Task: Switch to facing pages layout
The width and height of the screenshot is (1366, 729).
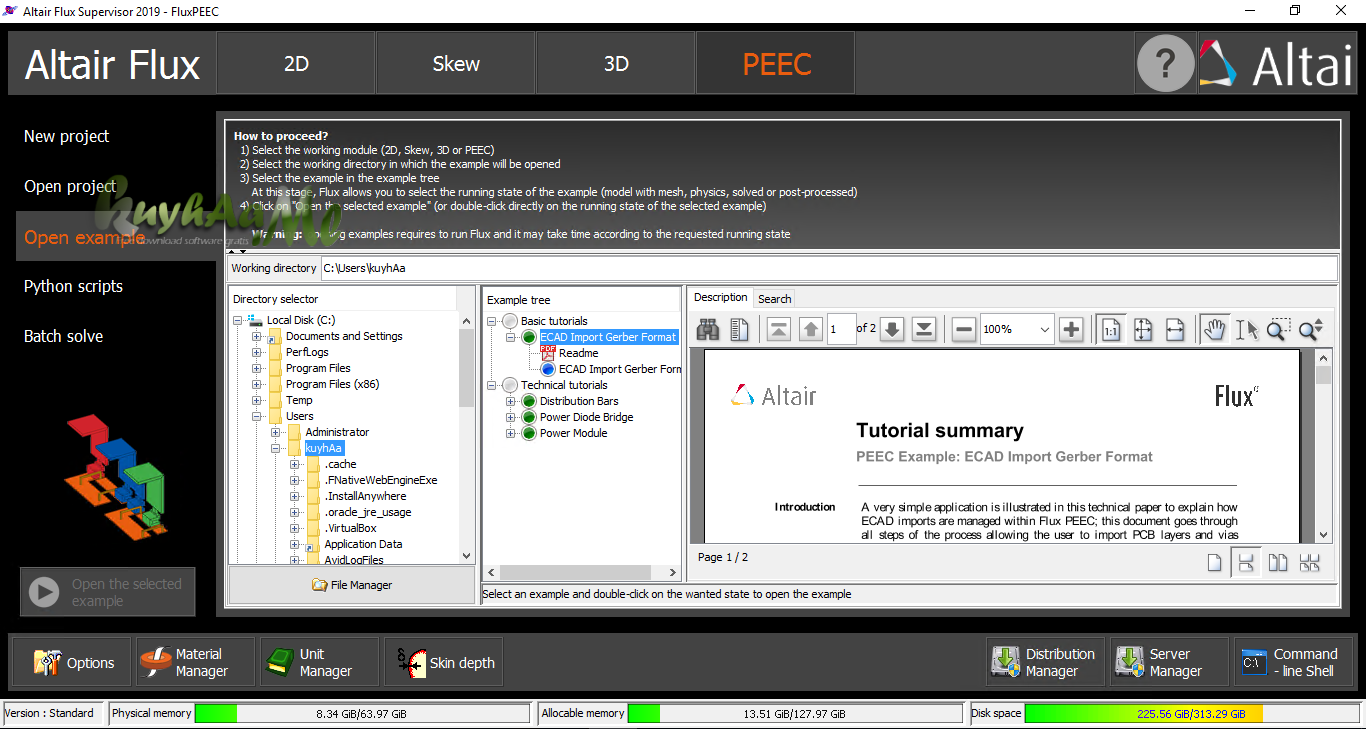Action: [1278, 562]
